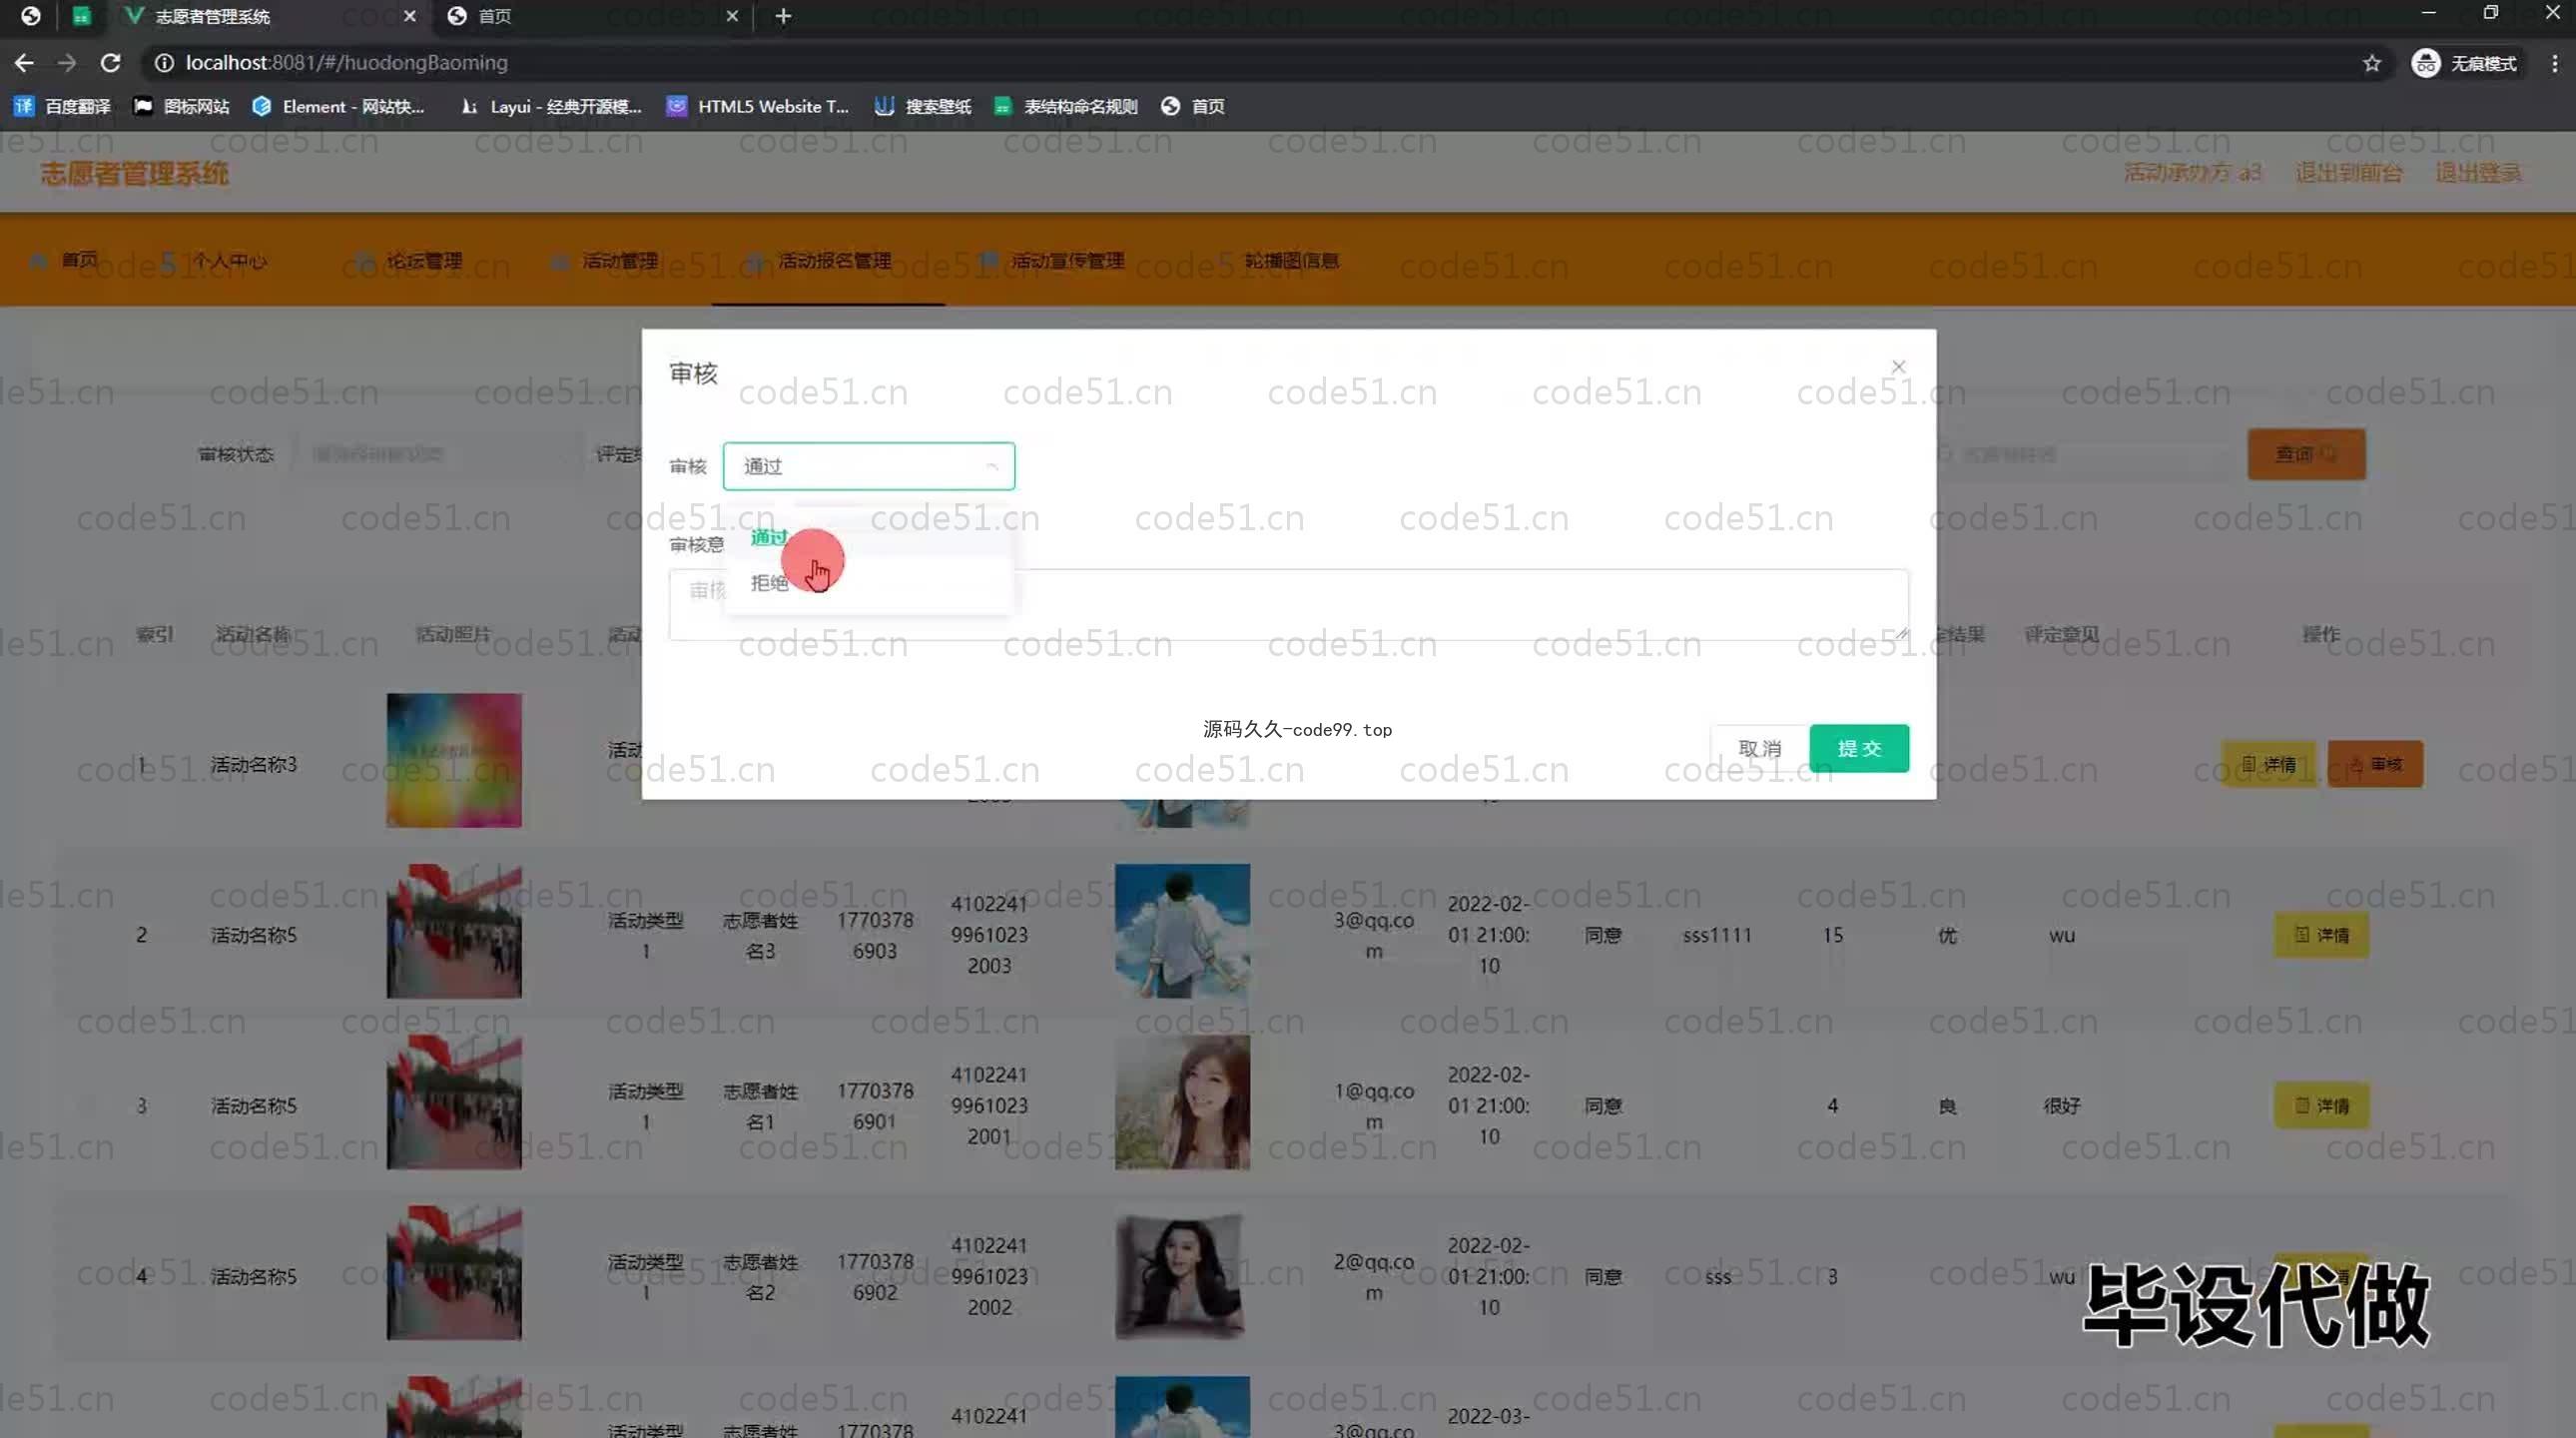2576x1438 pixels.
Task: Bookmark this page with star icon
Action: (2371, 63)
